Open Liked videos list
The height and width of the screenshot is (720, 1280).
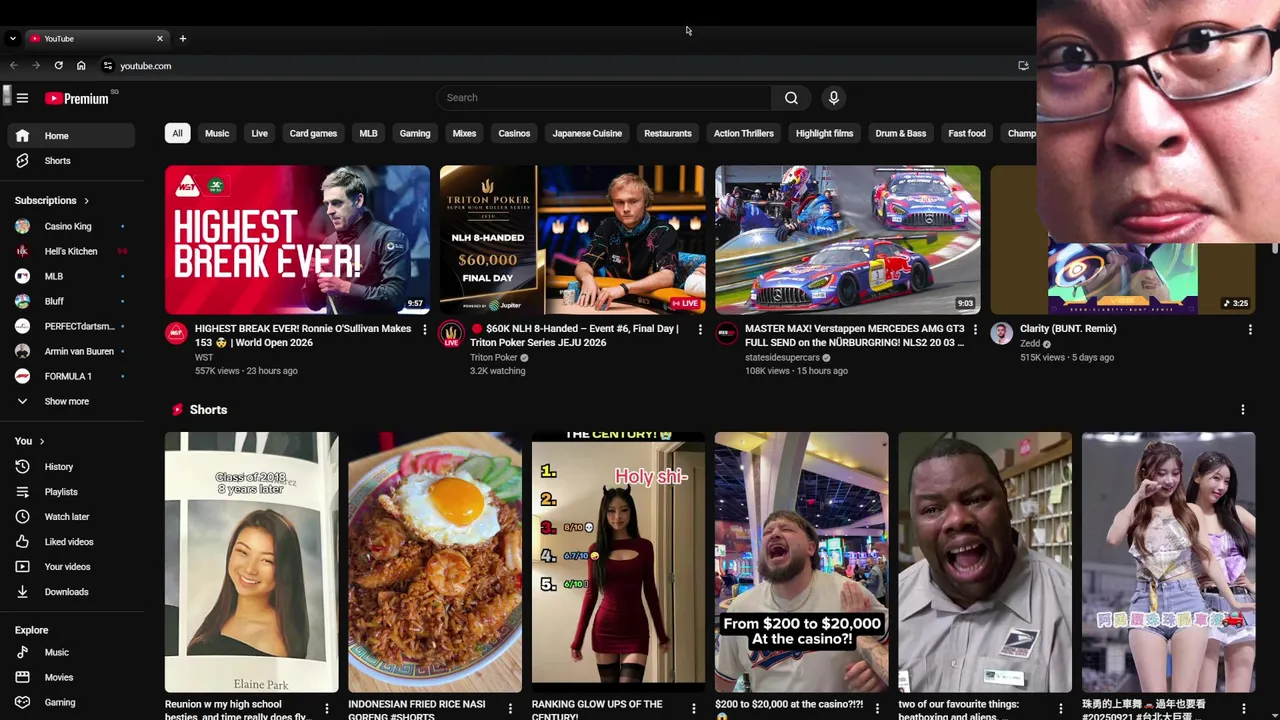point(70,542)
